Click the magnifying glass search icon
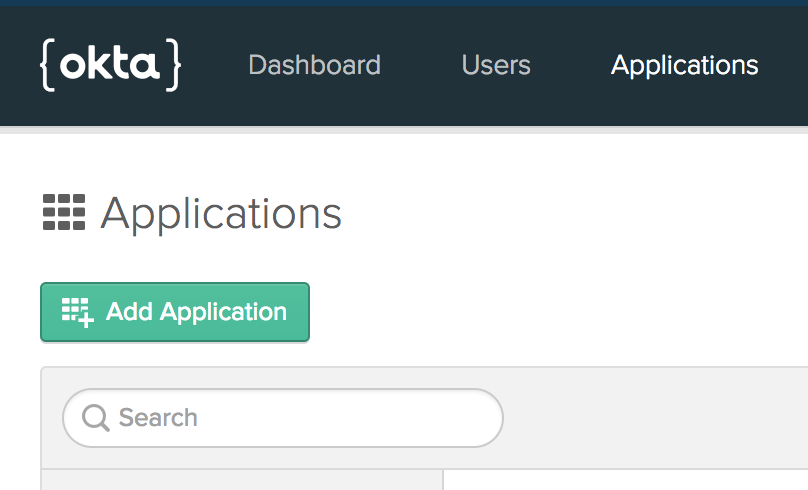 click(96, 418)
